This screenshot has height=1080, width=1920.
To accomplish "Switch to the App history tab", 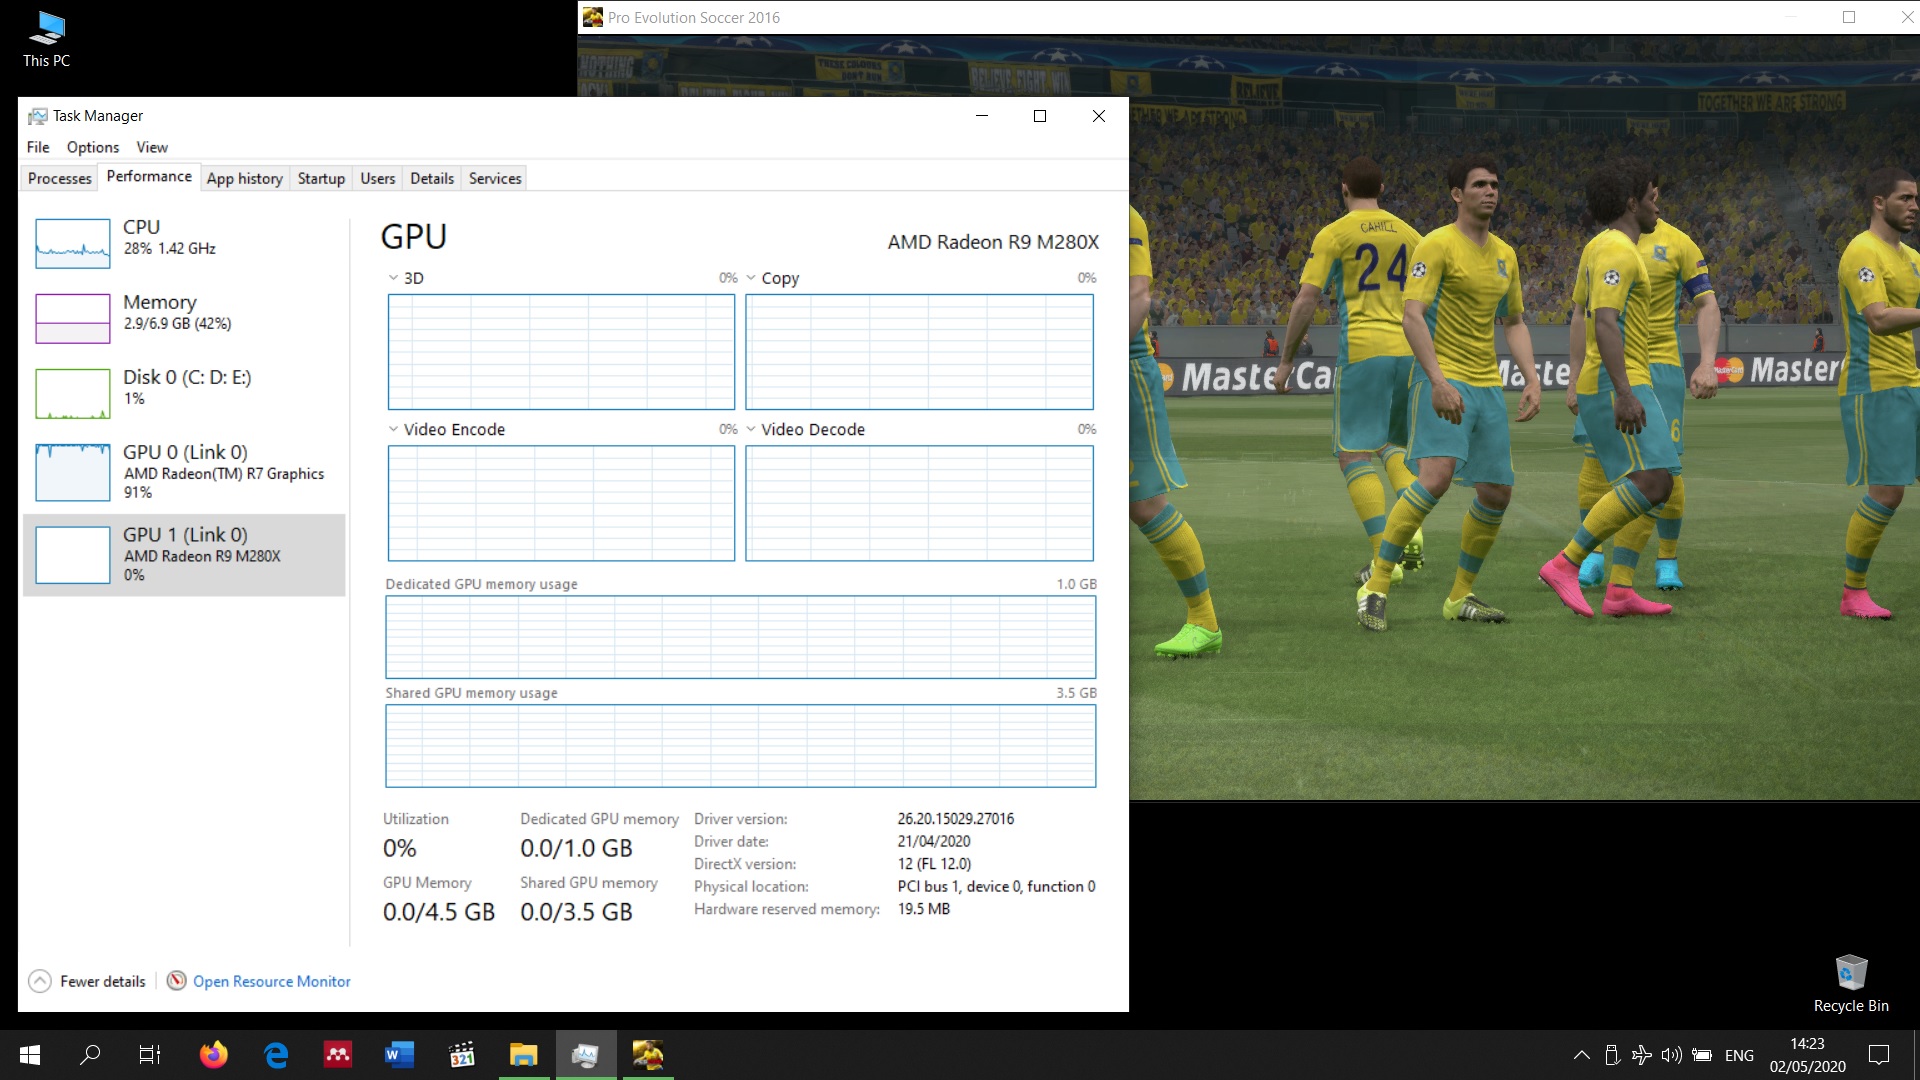I will pos(245,178).
